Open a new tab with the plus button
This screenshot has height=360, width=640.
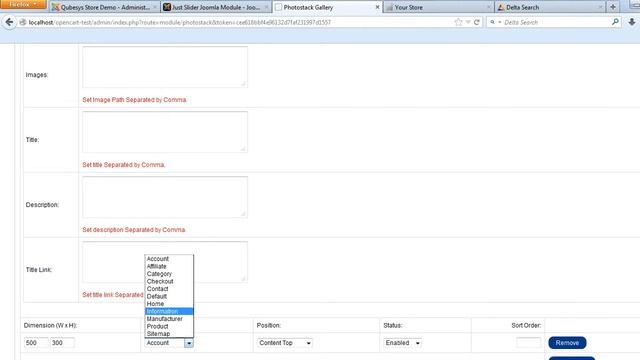(613, 7)
